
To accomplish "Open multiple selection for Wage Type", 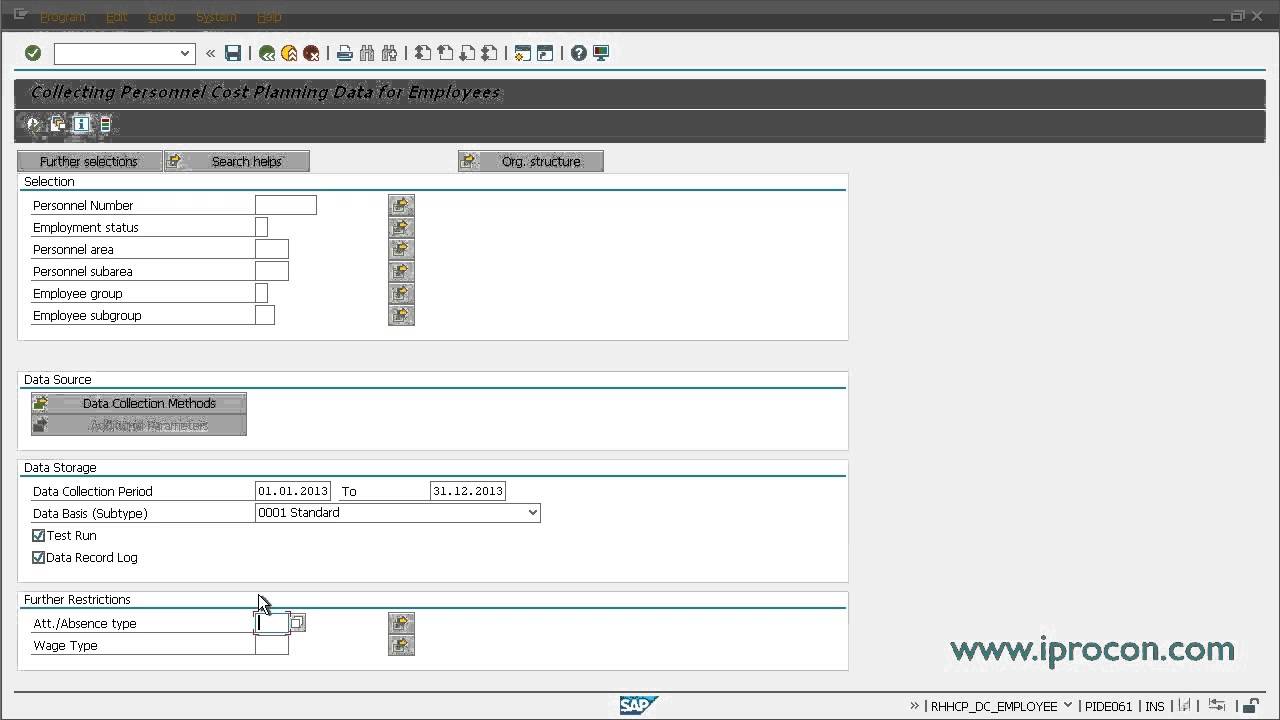I will 401,645.
